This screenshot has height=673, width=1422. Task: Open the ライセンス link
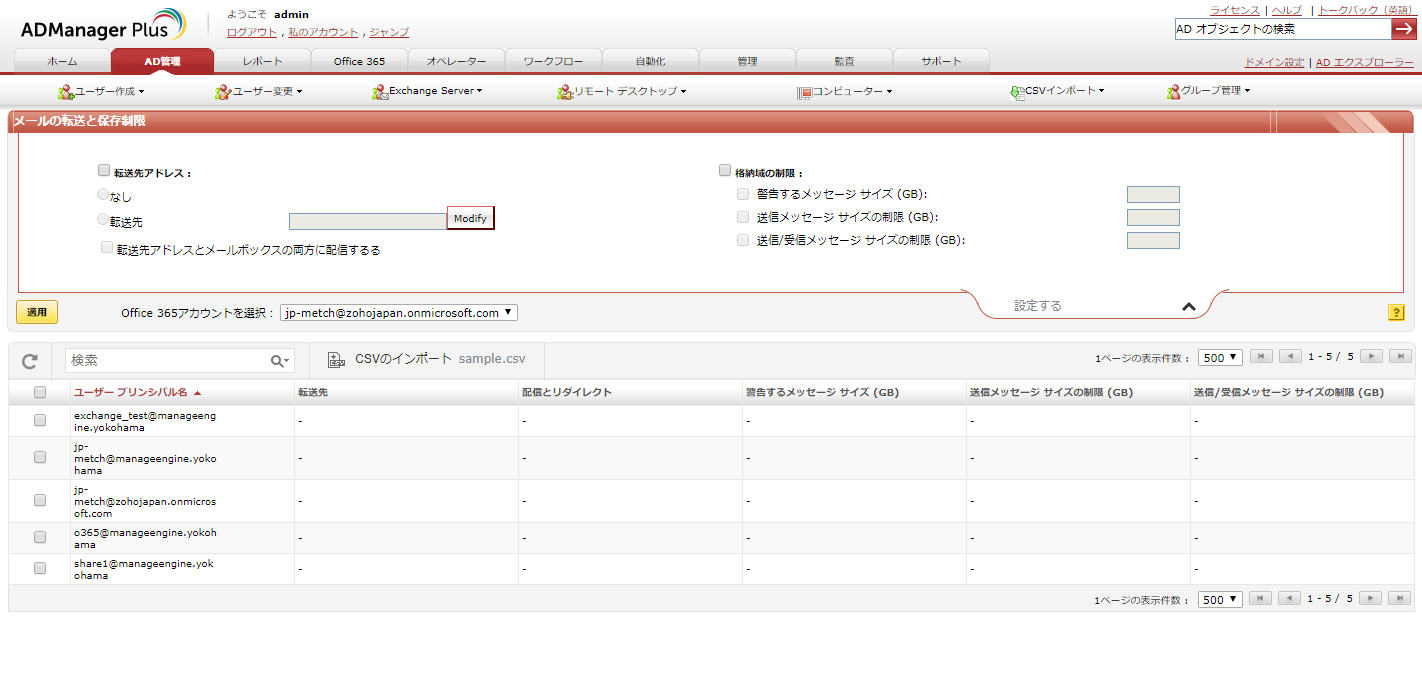coord(1234,10)
